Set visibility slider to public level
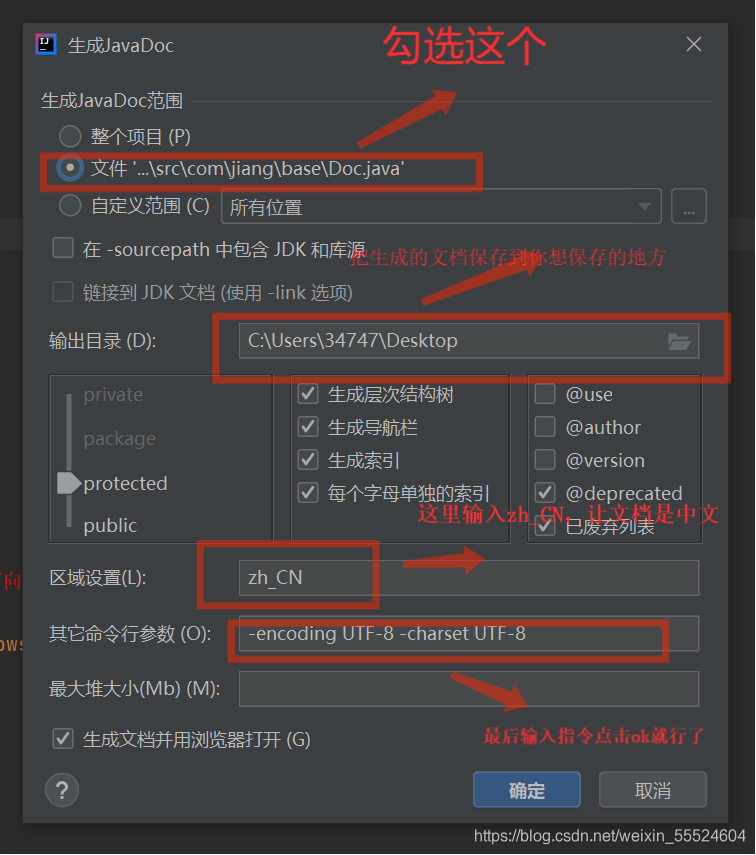This screenshot has width=756, height=855. click(x=110, y=526)
